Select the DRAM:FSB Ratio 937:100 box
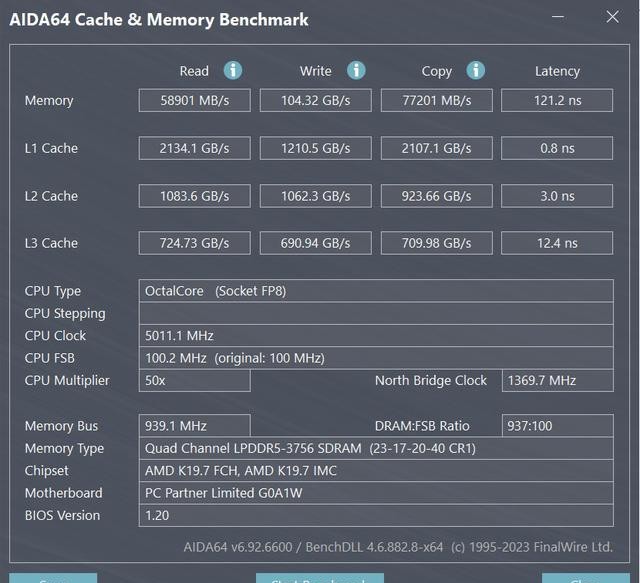 (x=557, y=426)
